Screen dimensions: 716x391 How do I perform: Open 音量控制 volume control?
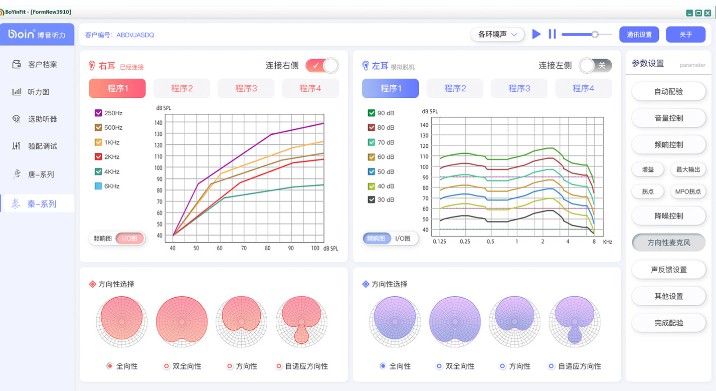click(x=669, y=118)
